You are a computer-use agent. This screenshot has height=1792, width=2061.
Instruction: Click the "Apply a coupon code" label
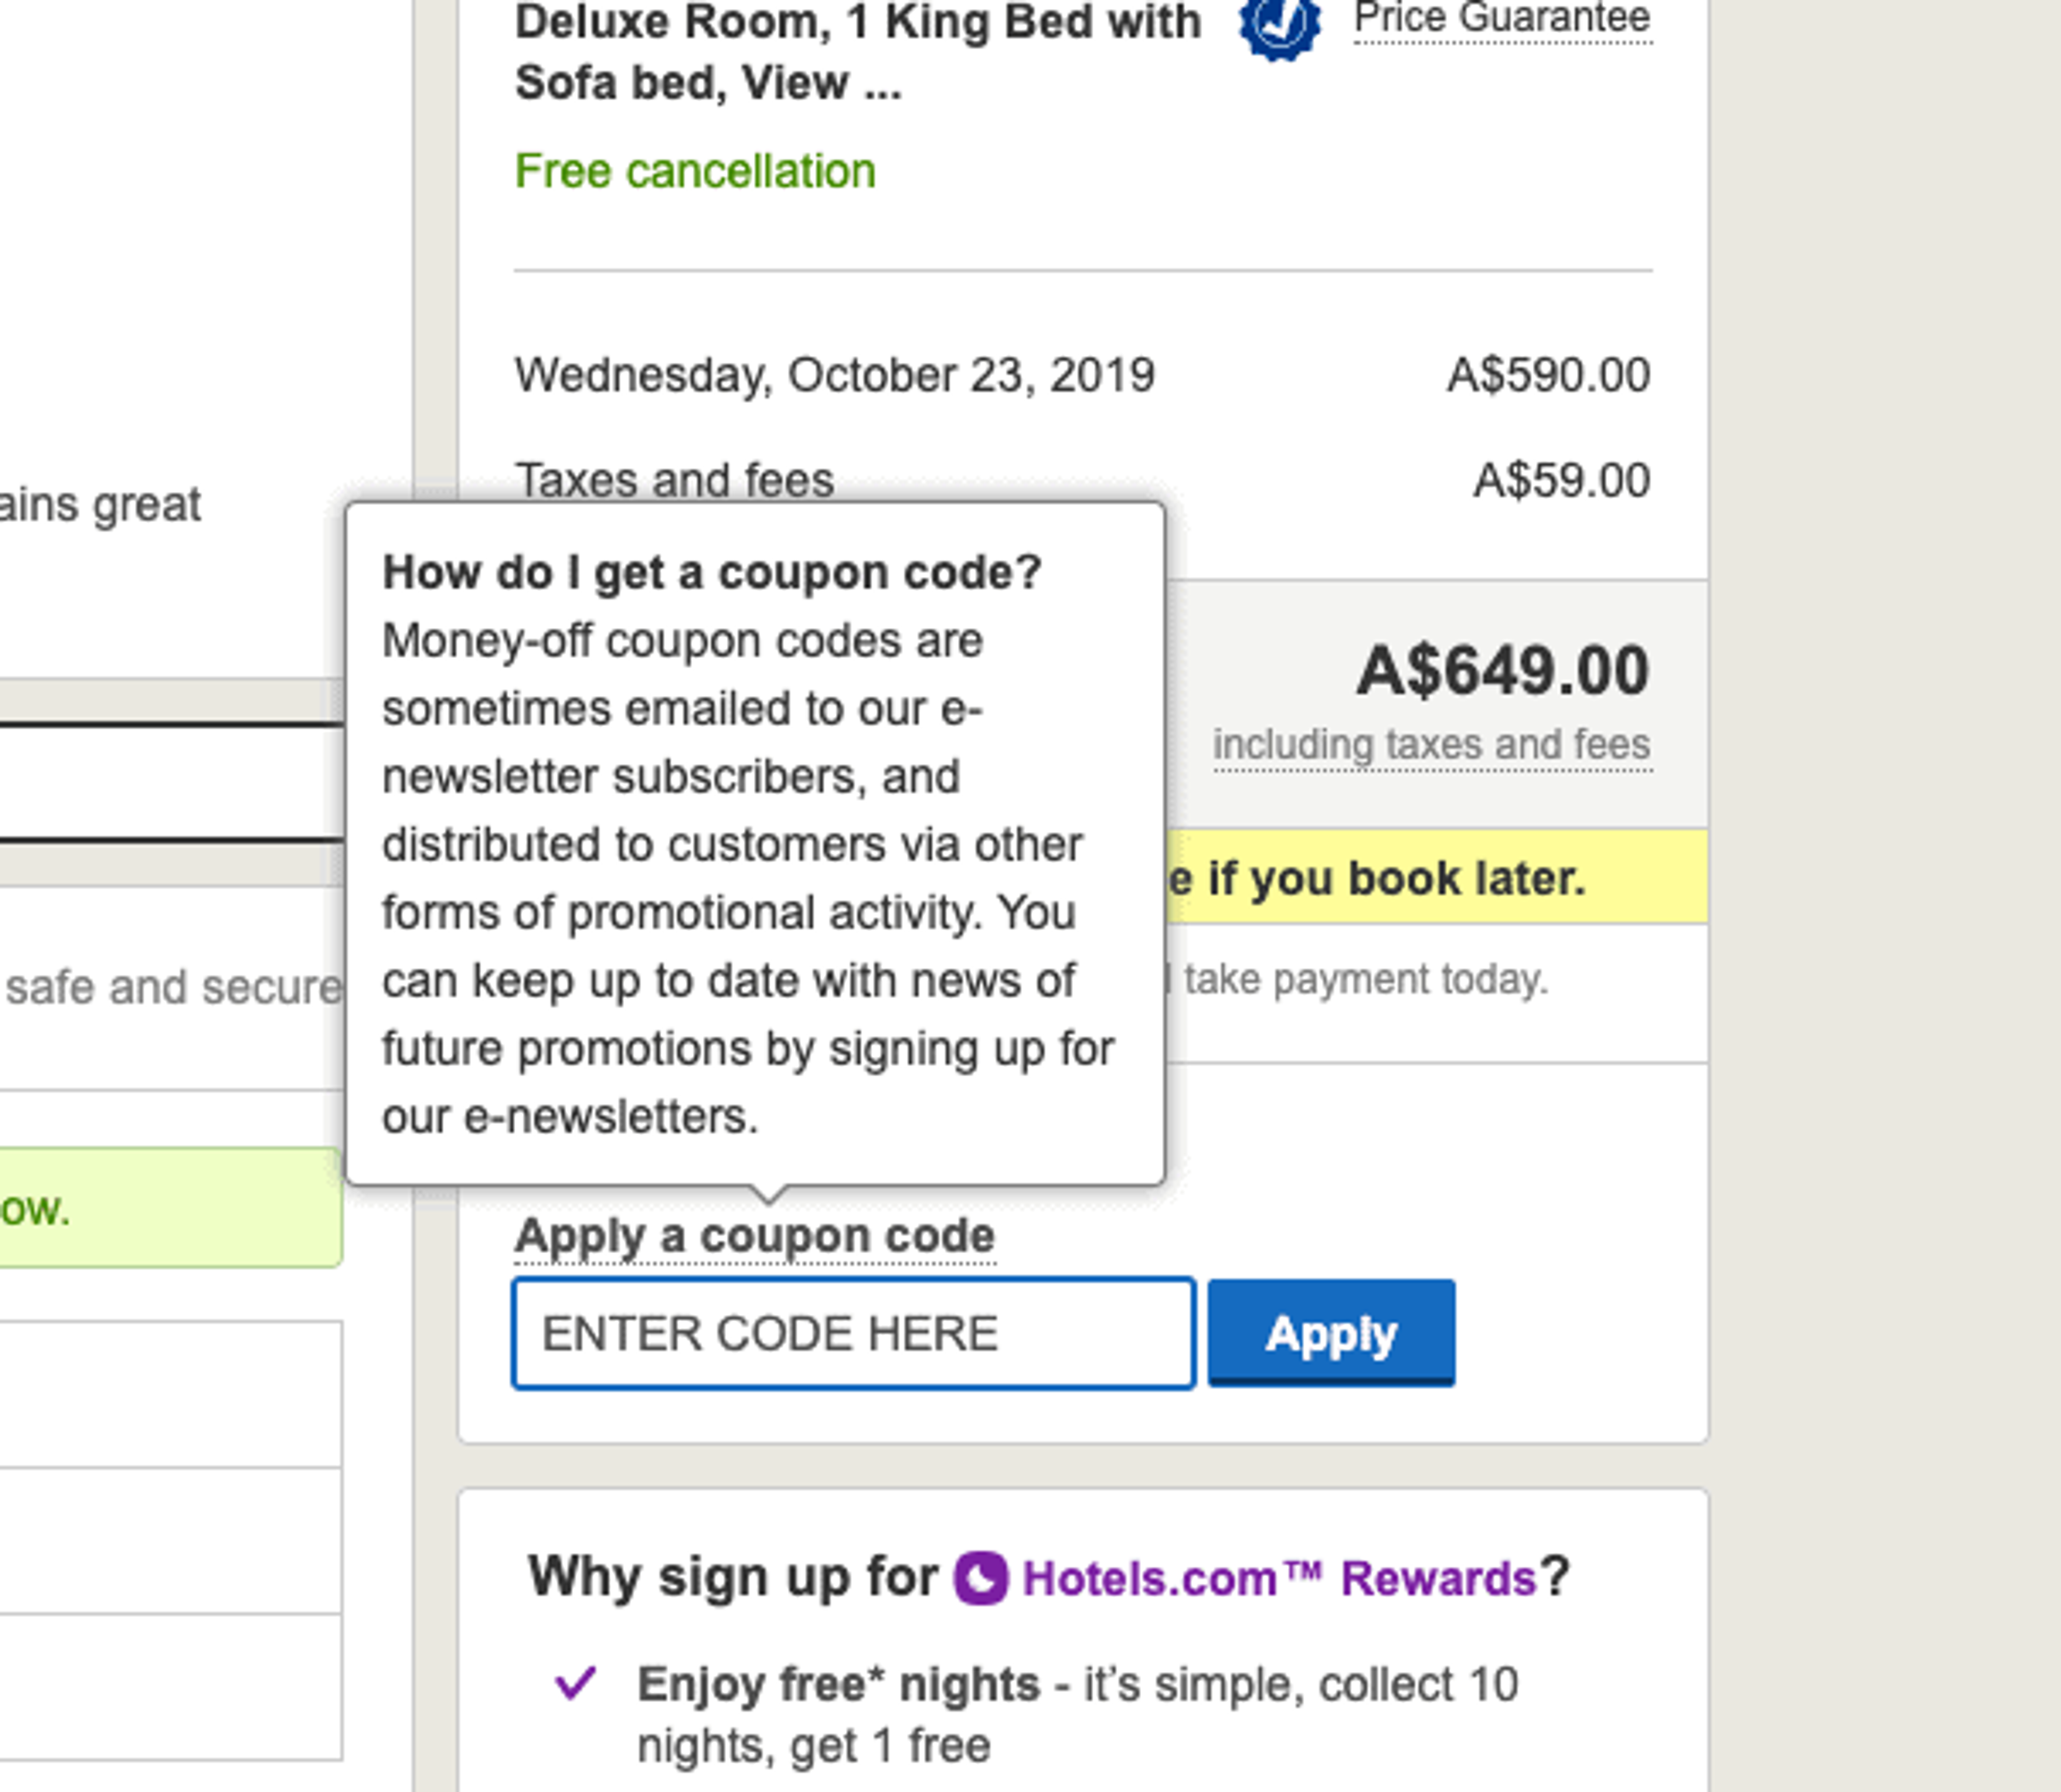tap(754, 1236)
